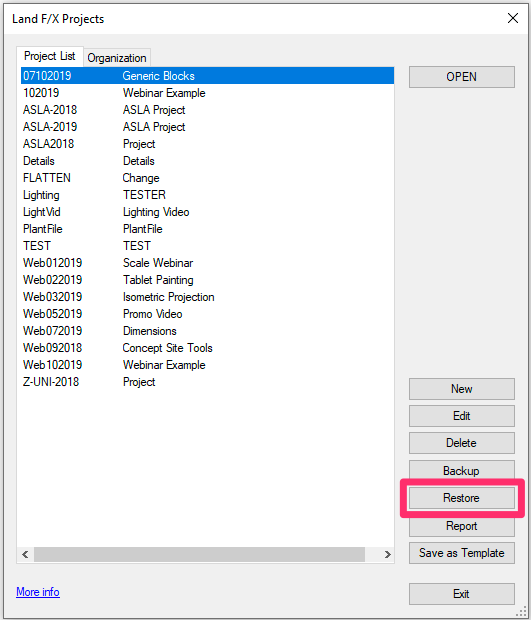Image resolution: width=531 pixels, height=620 pixels.
Task: Select the PlantFile project row
Action: point(207,229)
